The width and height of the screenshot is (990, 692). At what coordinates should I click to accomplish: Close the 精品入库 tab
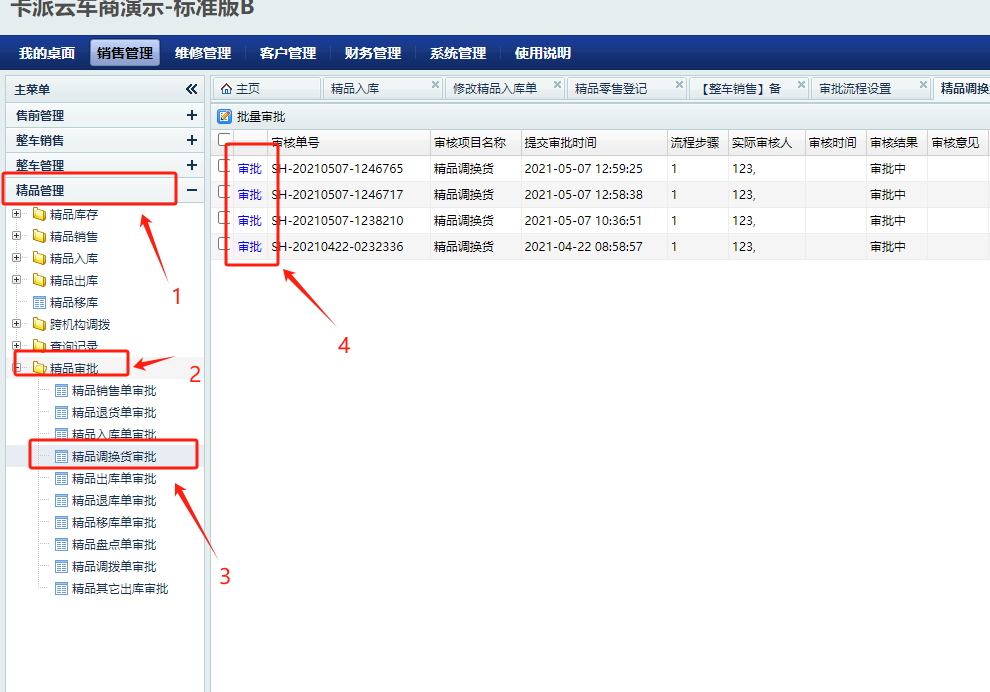(x=435, y=86)
